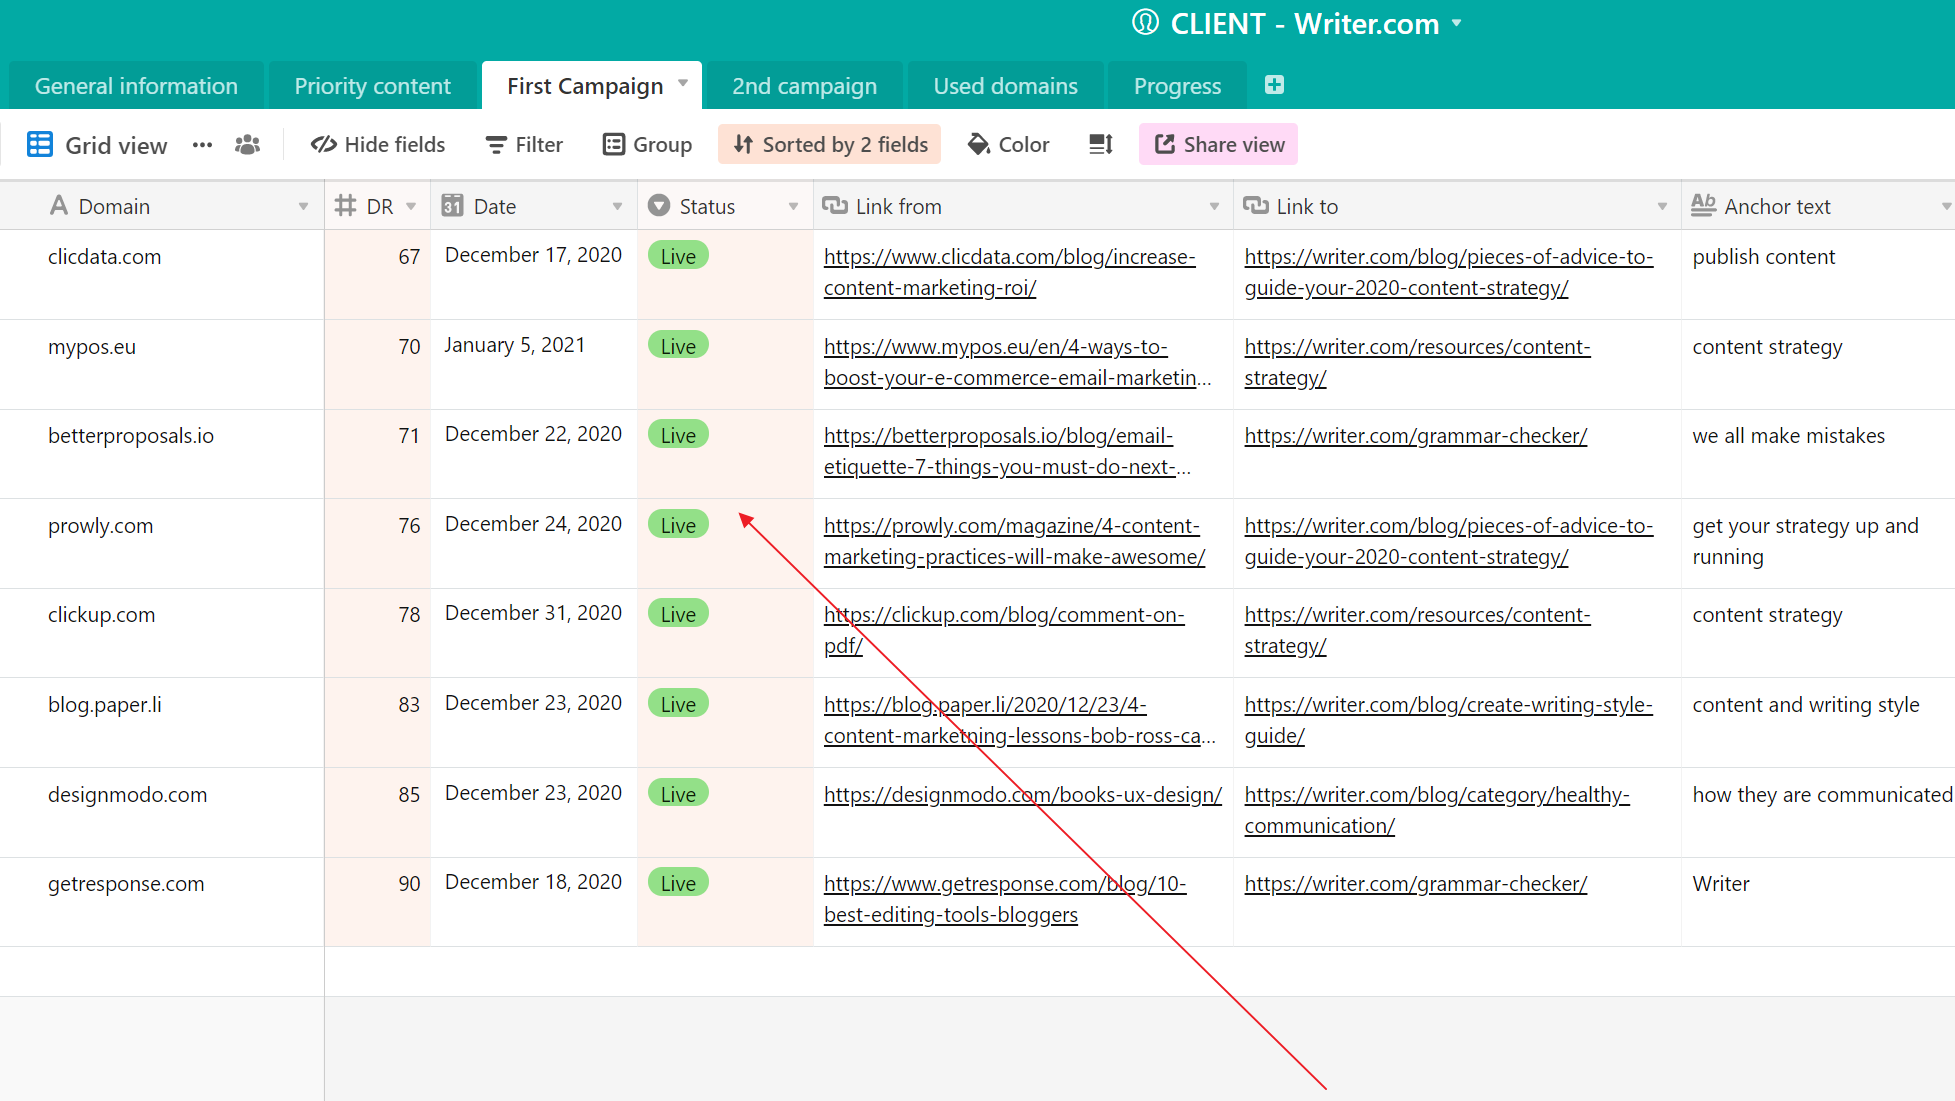This screenshot has height=1101, width=1955.
Task: Open the collaborators people icon
Action: 248,145
